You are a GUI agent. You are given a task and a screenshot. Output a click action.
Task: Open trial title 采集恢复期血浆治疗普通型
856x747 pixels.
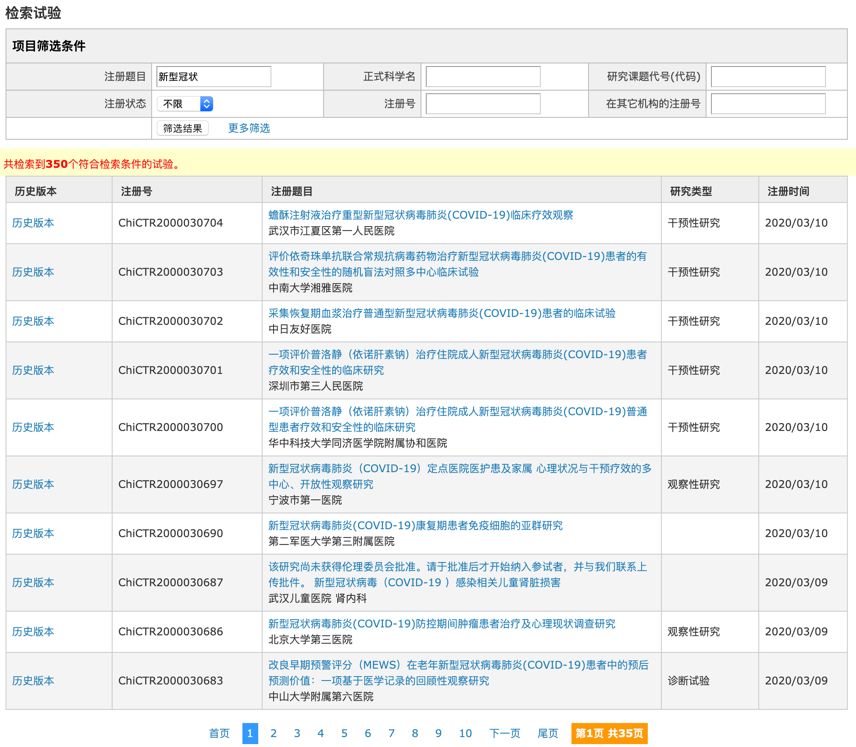pos(442,313)
